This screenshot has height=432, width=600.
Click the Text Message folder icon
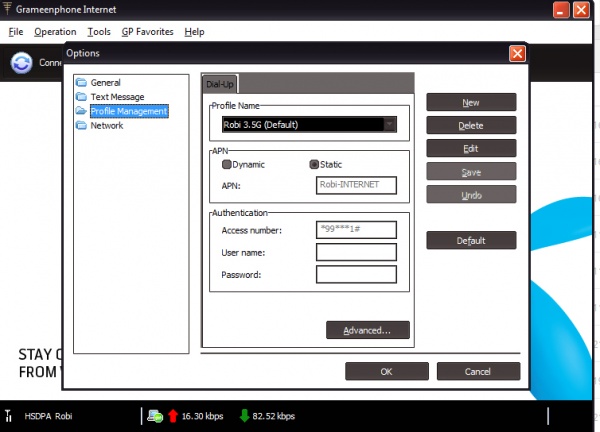[81, 96]
